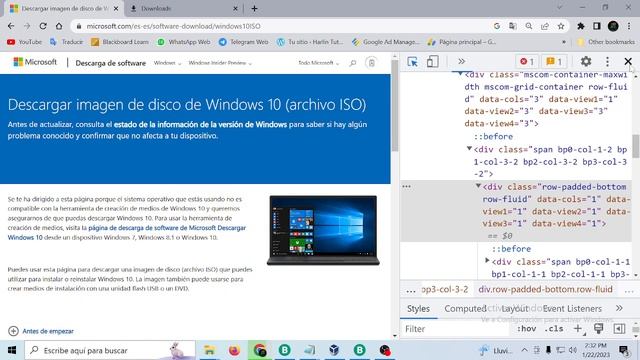Activate DevTools inspect element picker
Image resolution: width=640 pixels, height=360 pixels.
(412, 62)
